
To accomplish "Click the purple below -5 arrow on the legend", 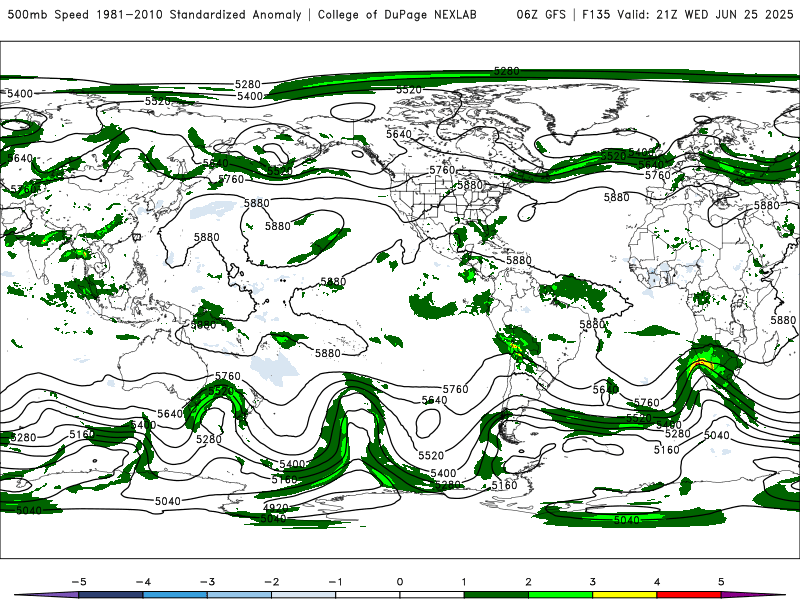I will coord(46,595).
